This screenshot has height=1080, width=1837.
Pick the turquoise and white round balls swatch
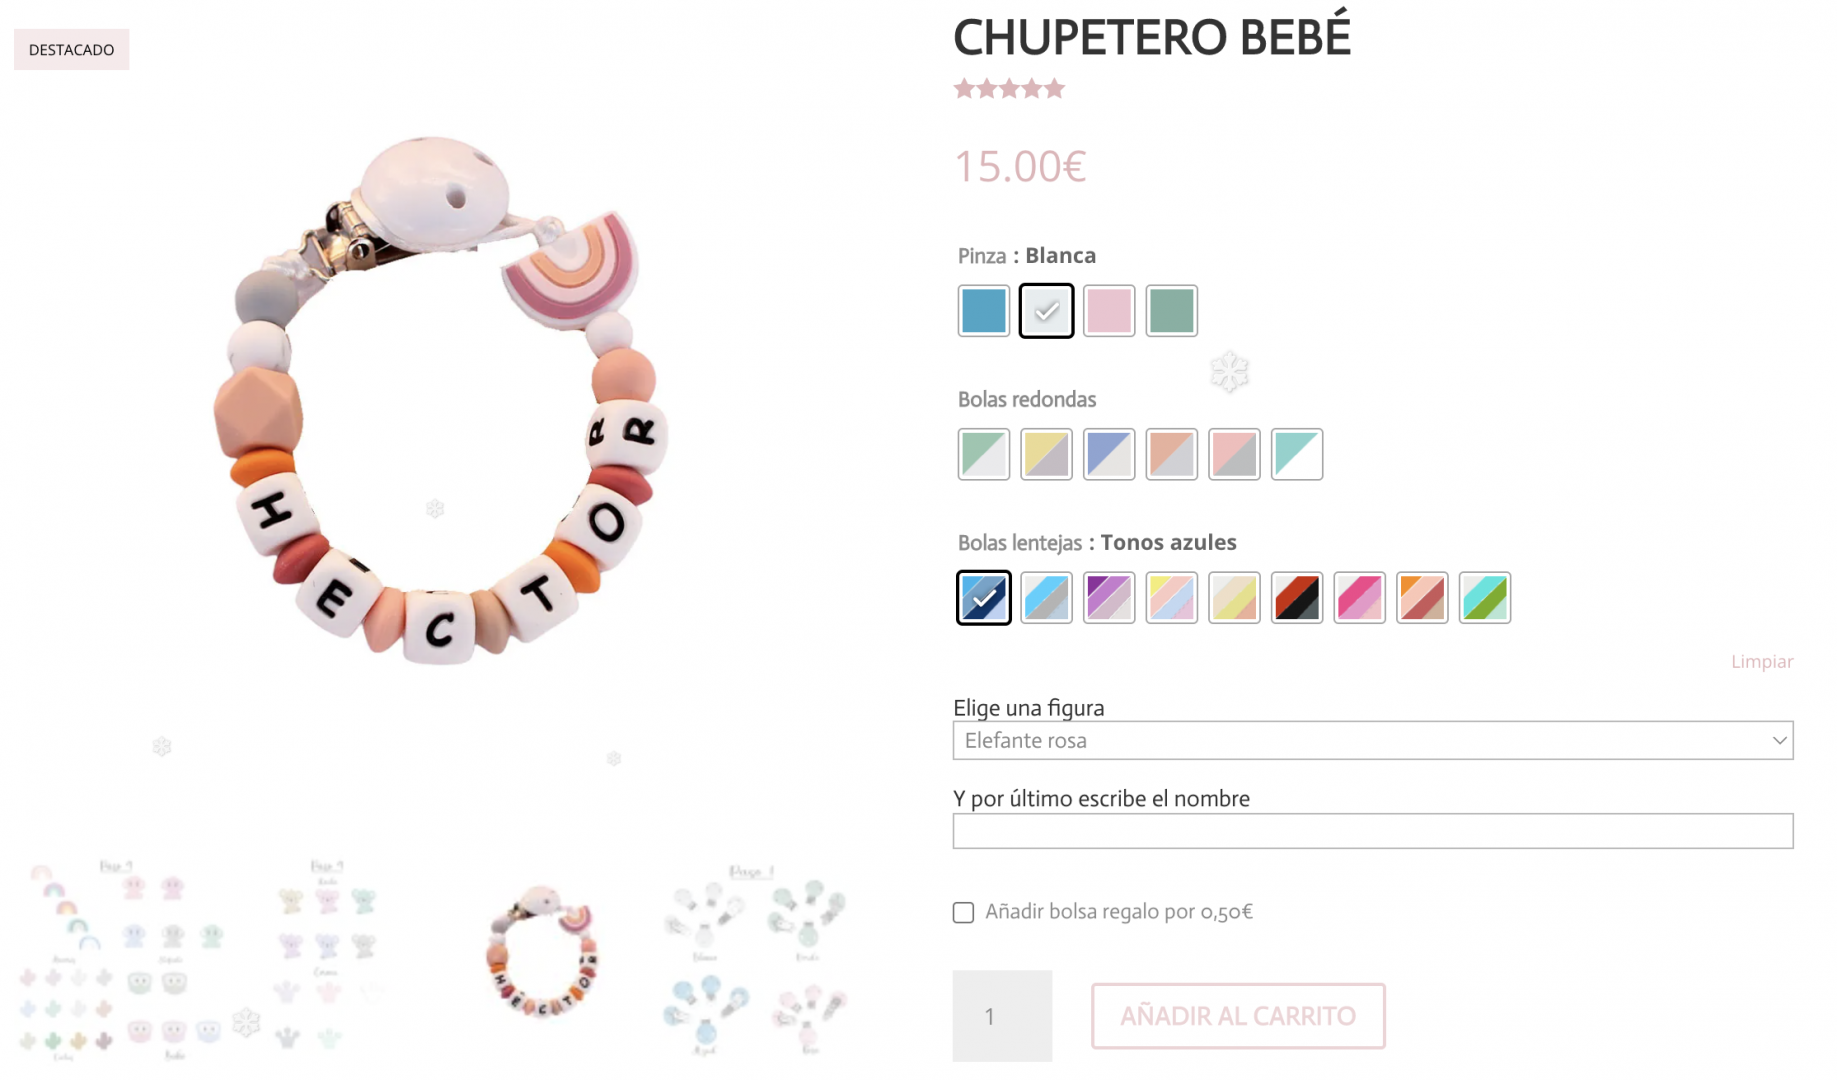(x=1297, y=454)
